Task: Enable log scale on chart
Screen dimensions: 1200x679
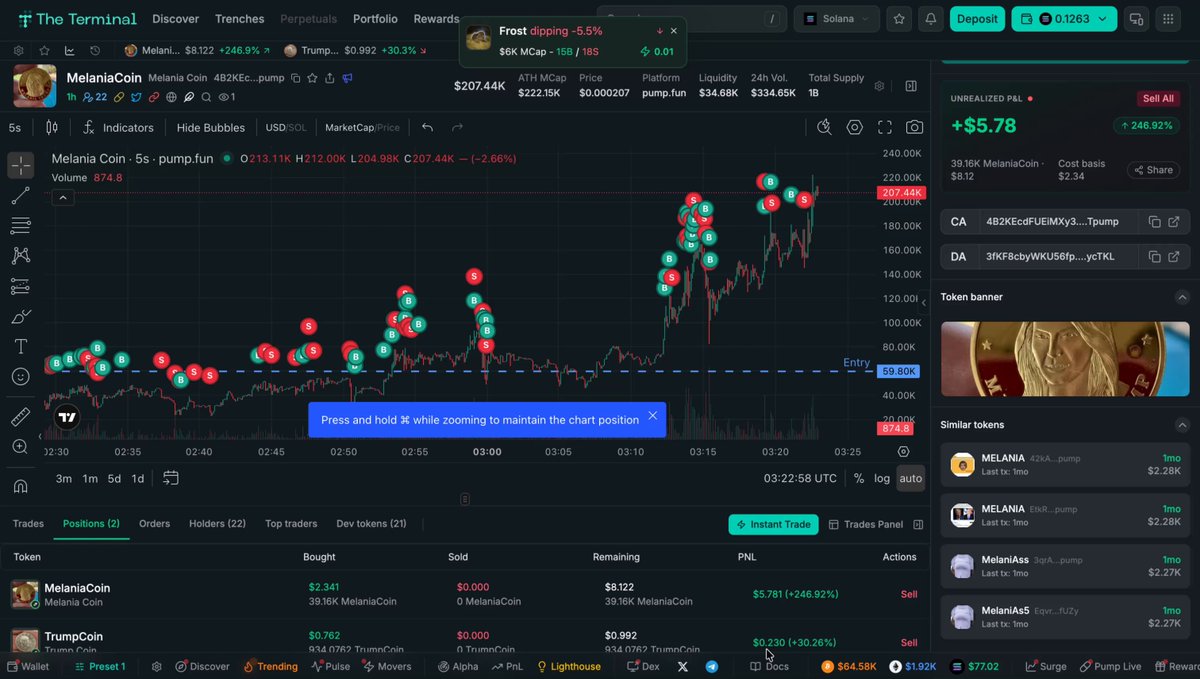Action: tap(882, 478)
